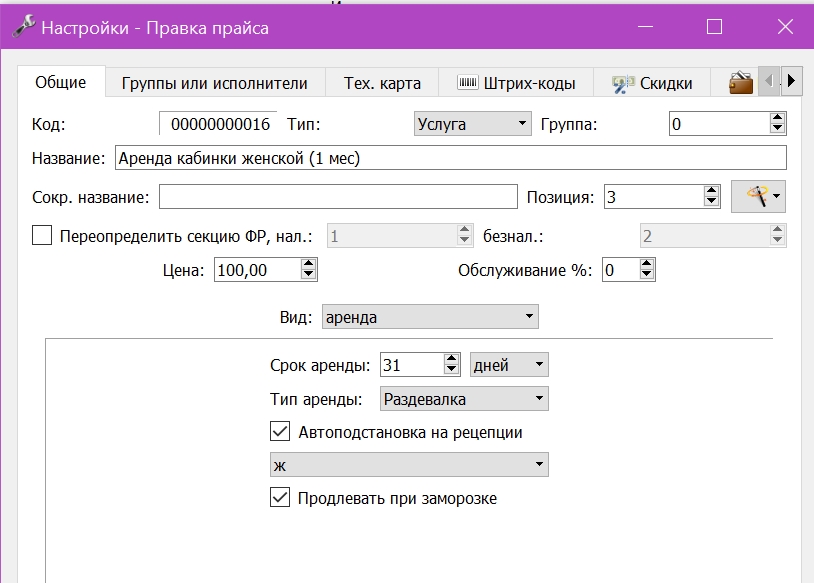Uncheck Автоподстановка на рецепции
814x583 pixels.
pos(280,431)
